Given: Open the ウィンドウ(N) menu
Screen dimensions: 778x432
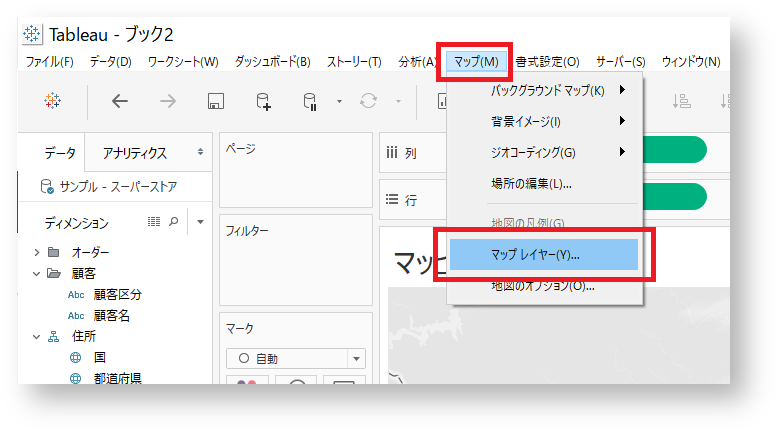Looking at the screenshot, I should click(691, 62).
